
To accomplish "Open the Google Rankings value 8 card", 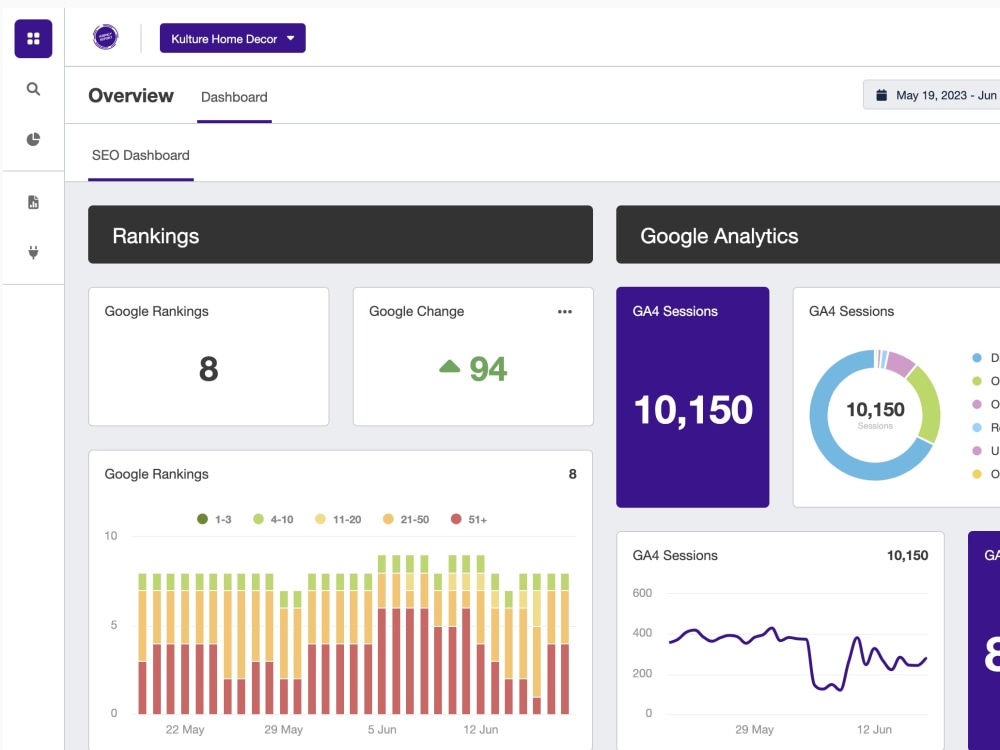I will pyautogui.click(x=209, y=357).
